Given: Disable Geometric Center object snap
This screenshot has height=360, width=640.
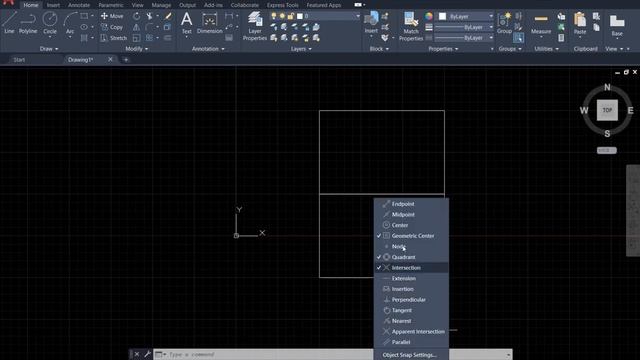Looking at the screenshot, I should coord(411,236).
